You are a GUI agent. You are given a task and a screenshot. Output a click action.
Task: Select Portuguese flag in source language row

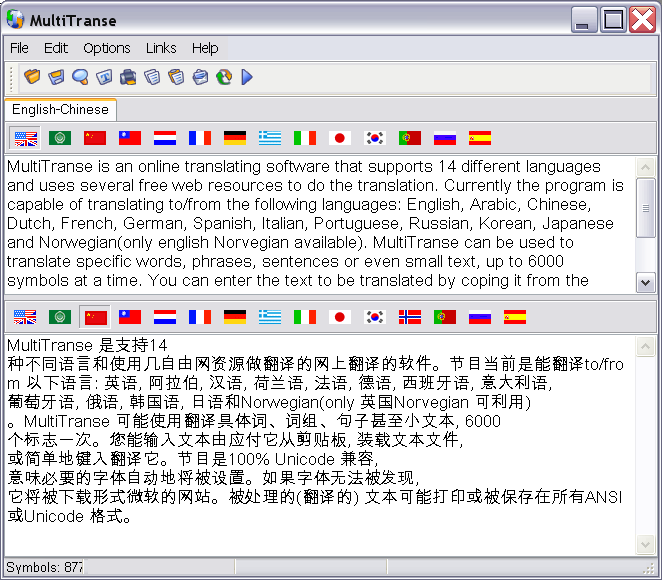(410, 138)
